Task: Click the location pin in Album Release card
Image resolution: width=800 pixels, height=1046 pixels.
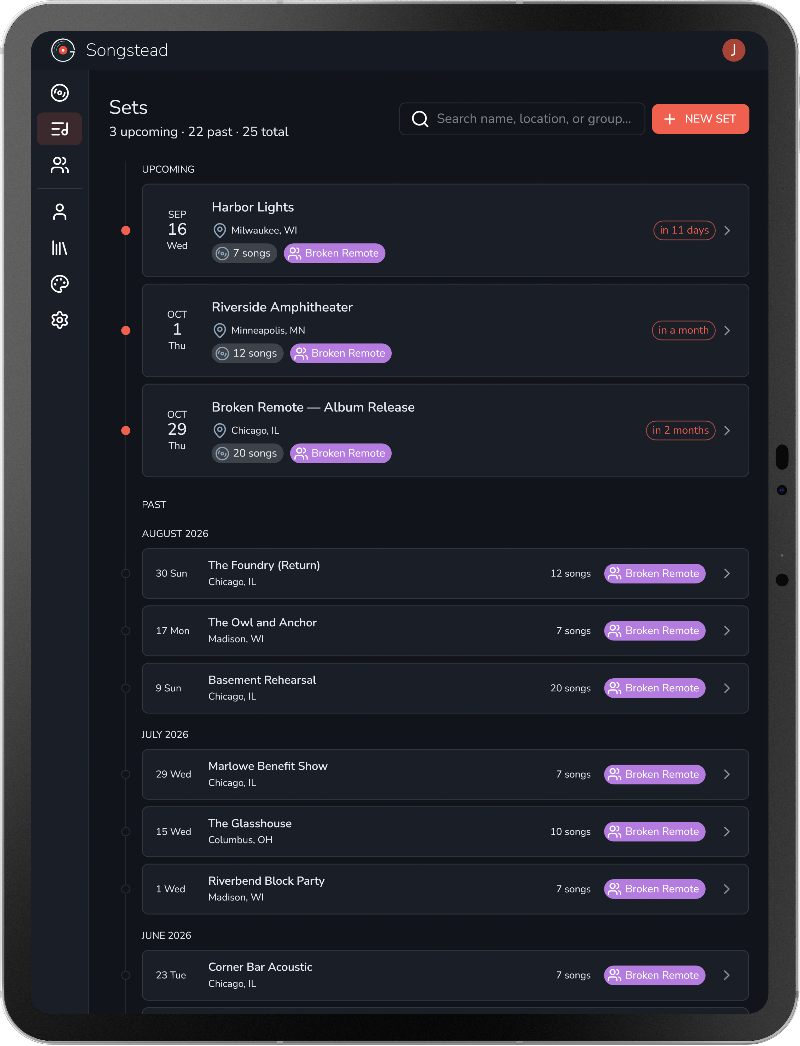Action: pyautogui.click(x=220, y=430)
